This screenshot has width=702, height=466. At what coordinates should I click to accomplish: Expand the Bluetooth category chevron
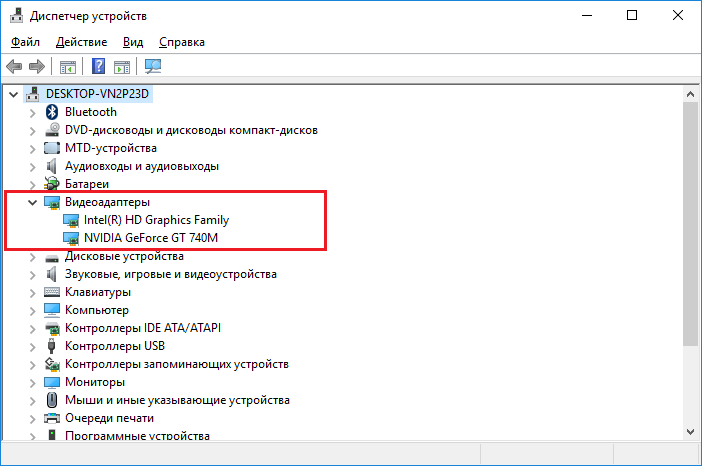point(32,112)
